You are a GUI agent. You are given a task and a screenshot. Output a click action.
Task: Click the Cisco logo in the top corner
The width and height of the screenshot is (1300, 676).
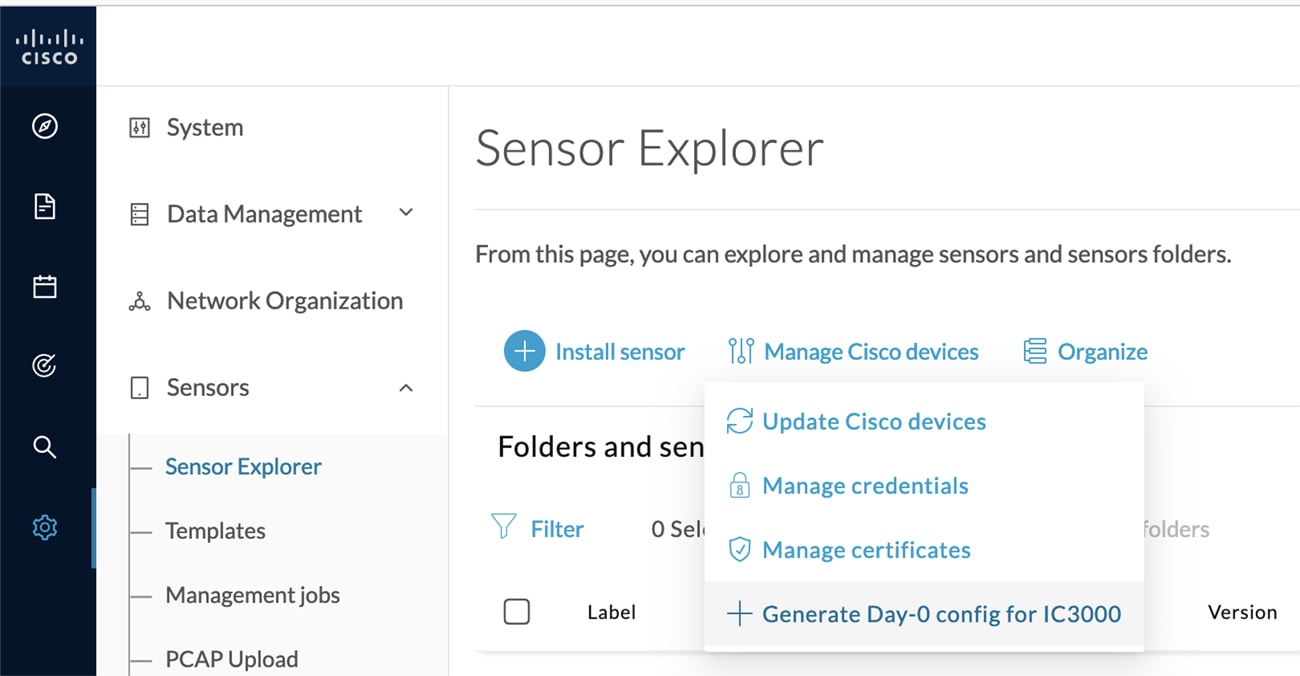click(48, 45)
